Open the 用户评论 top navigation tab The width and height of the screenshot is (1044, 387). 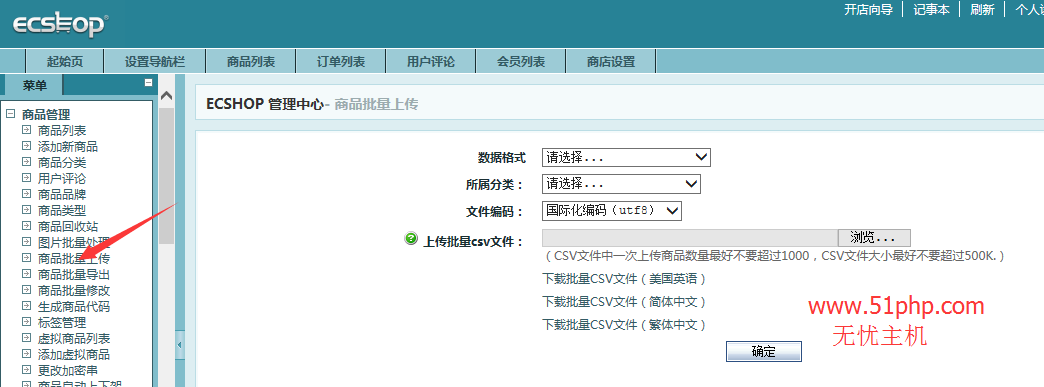[431, 61]
